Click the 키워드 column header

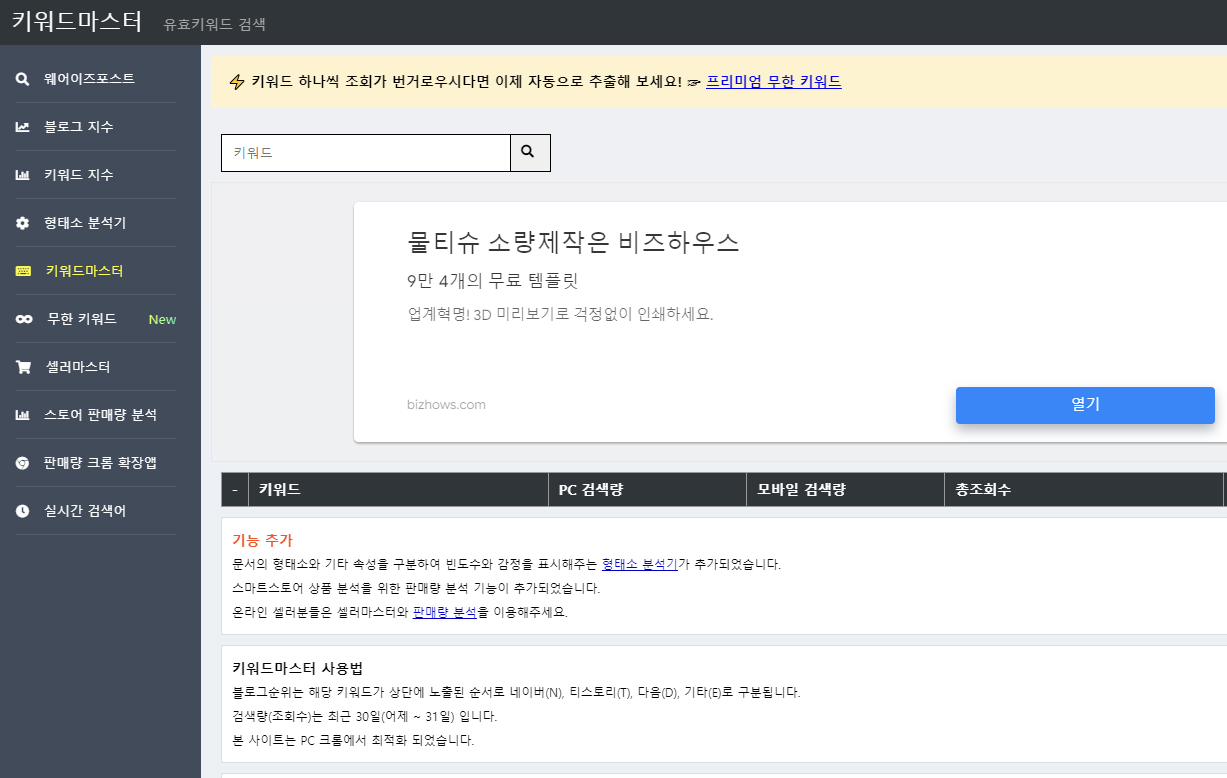(x=398, y=490)
